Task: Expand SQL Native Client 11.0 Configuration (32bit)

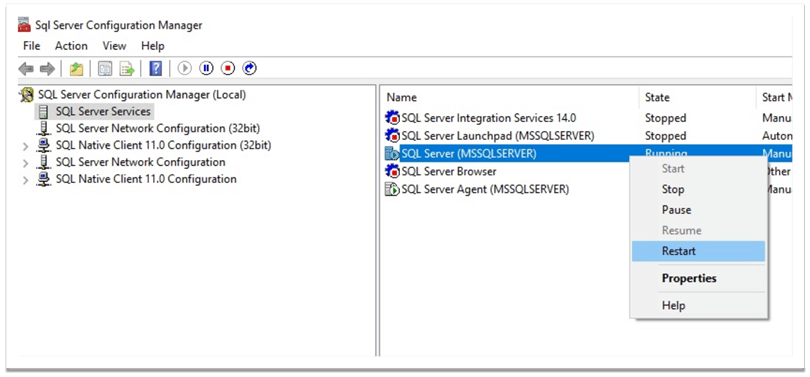Action: pyautogui.click(x=26, y=146)
